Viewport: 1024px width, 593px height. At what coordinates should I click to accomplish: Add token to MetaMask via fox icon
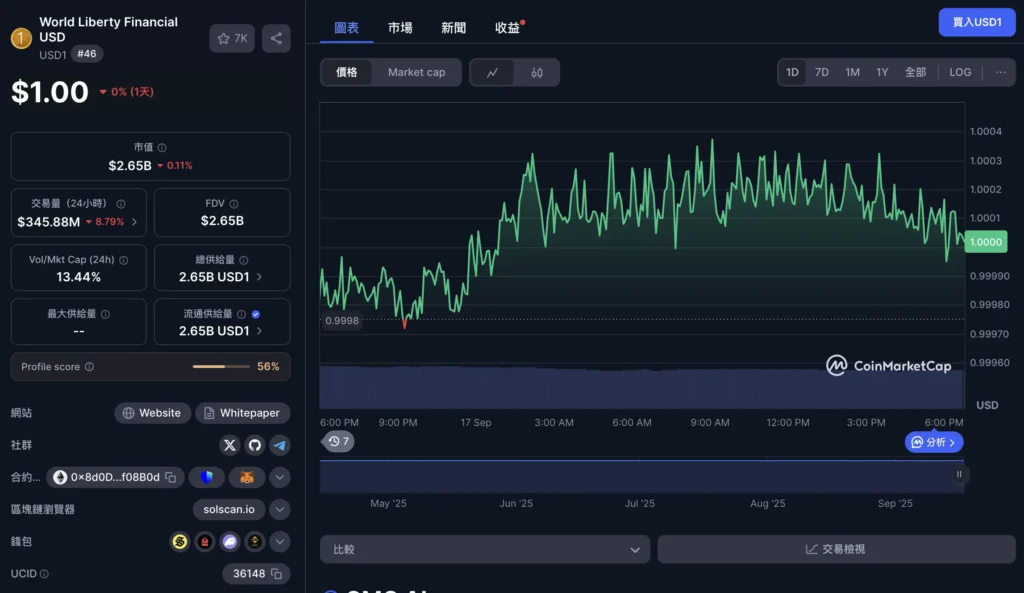(x=247, y=477)
